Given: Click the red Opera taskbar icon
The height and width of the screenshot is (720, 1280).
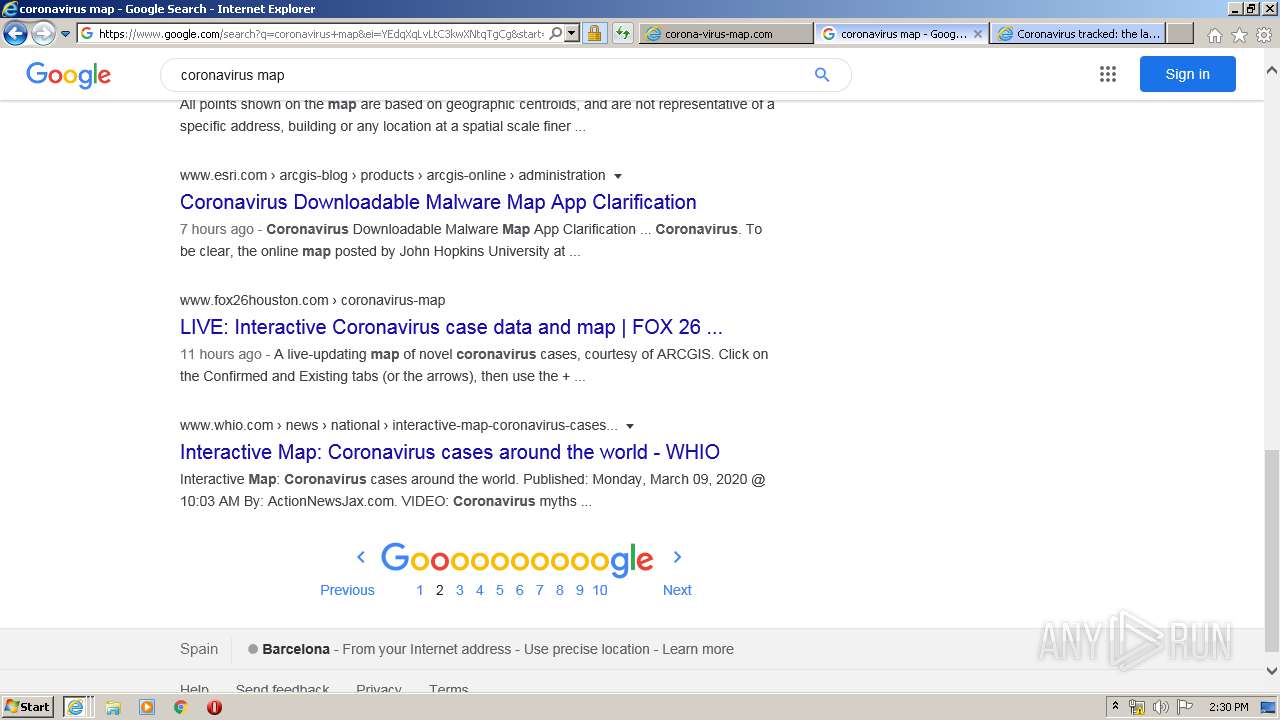Looking at the screenshot, I should (214, 707).
